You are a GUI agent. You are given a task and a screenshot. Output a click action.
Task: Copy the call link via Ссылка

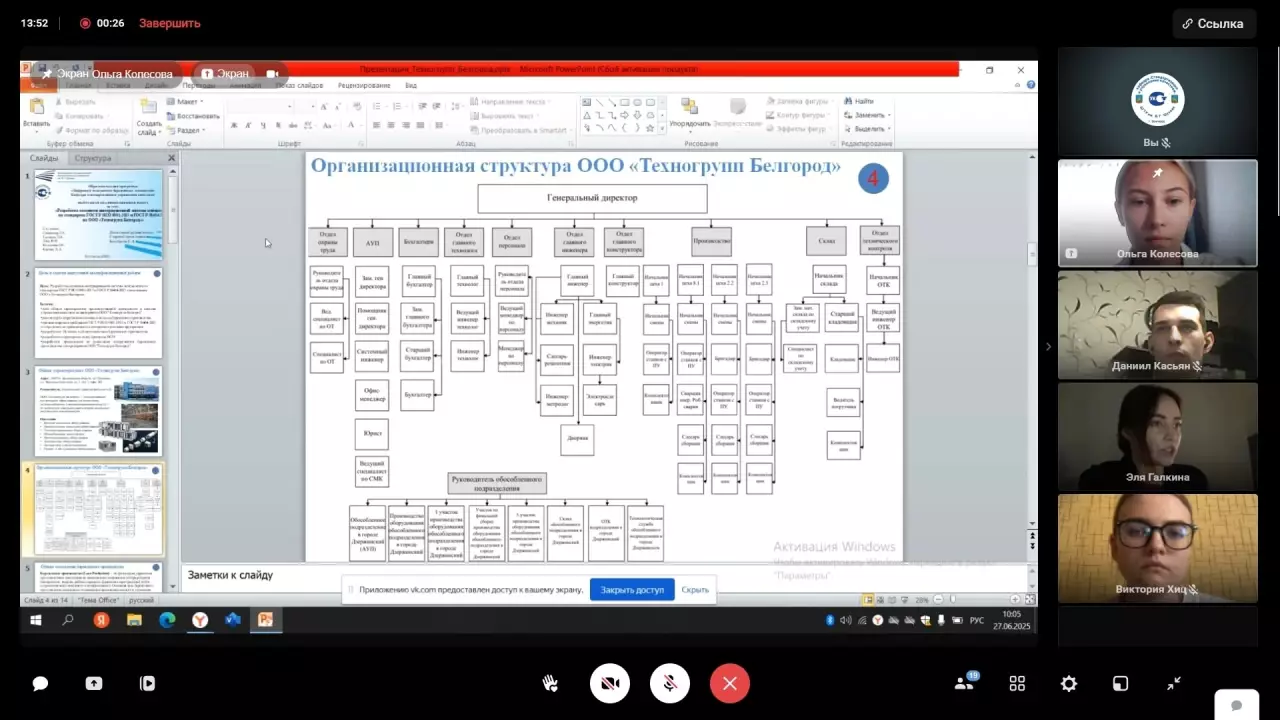[1213, 23]
